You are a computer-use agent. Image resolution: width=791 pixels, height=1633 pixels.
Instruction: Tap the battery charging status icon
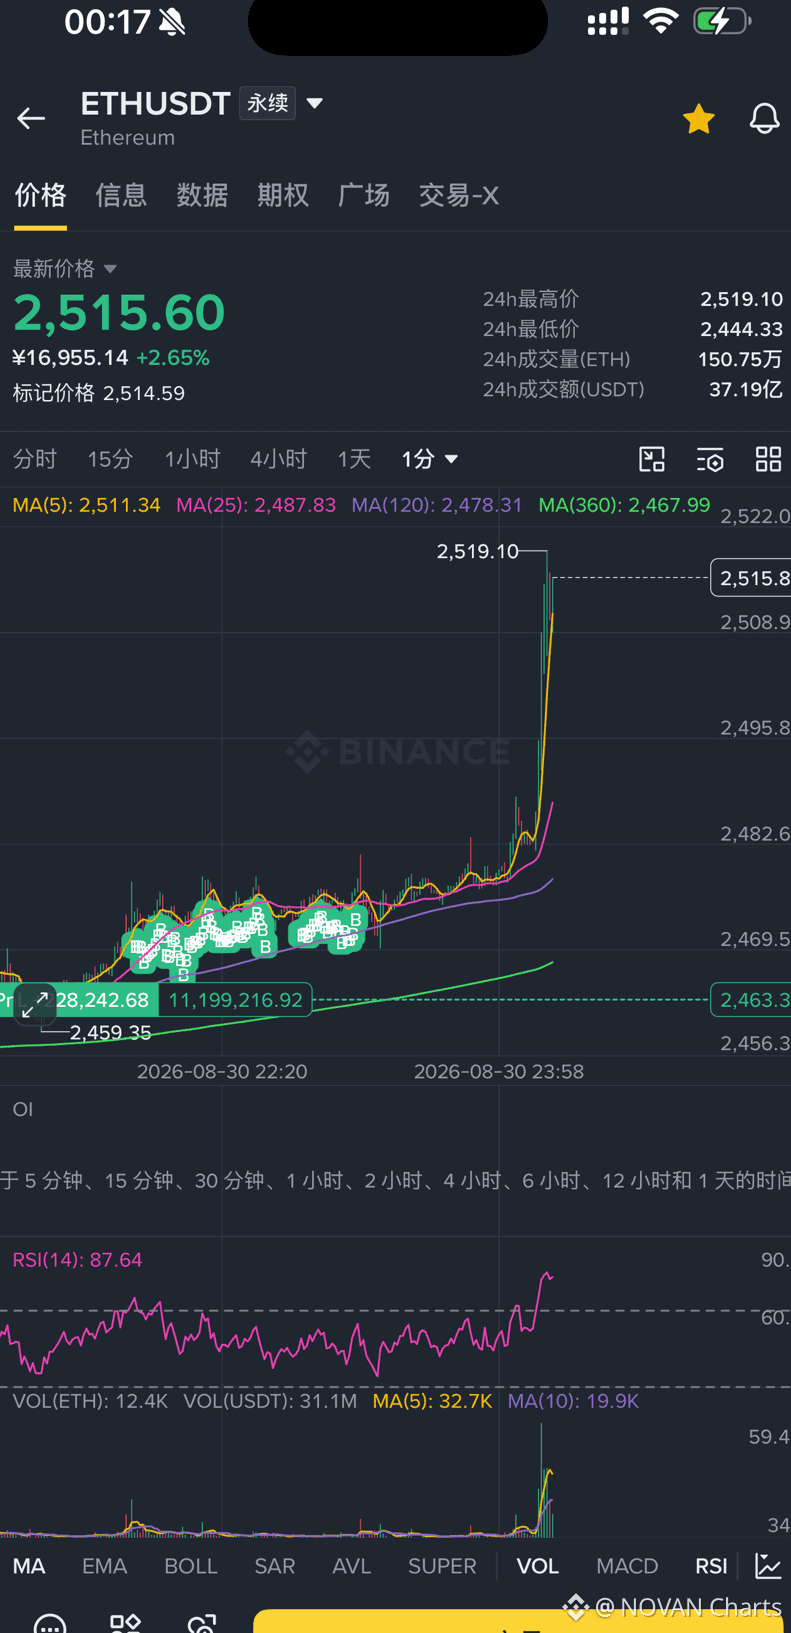coord(722,21)
